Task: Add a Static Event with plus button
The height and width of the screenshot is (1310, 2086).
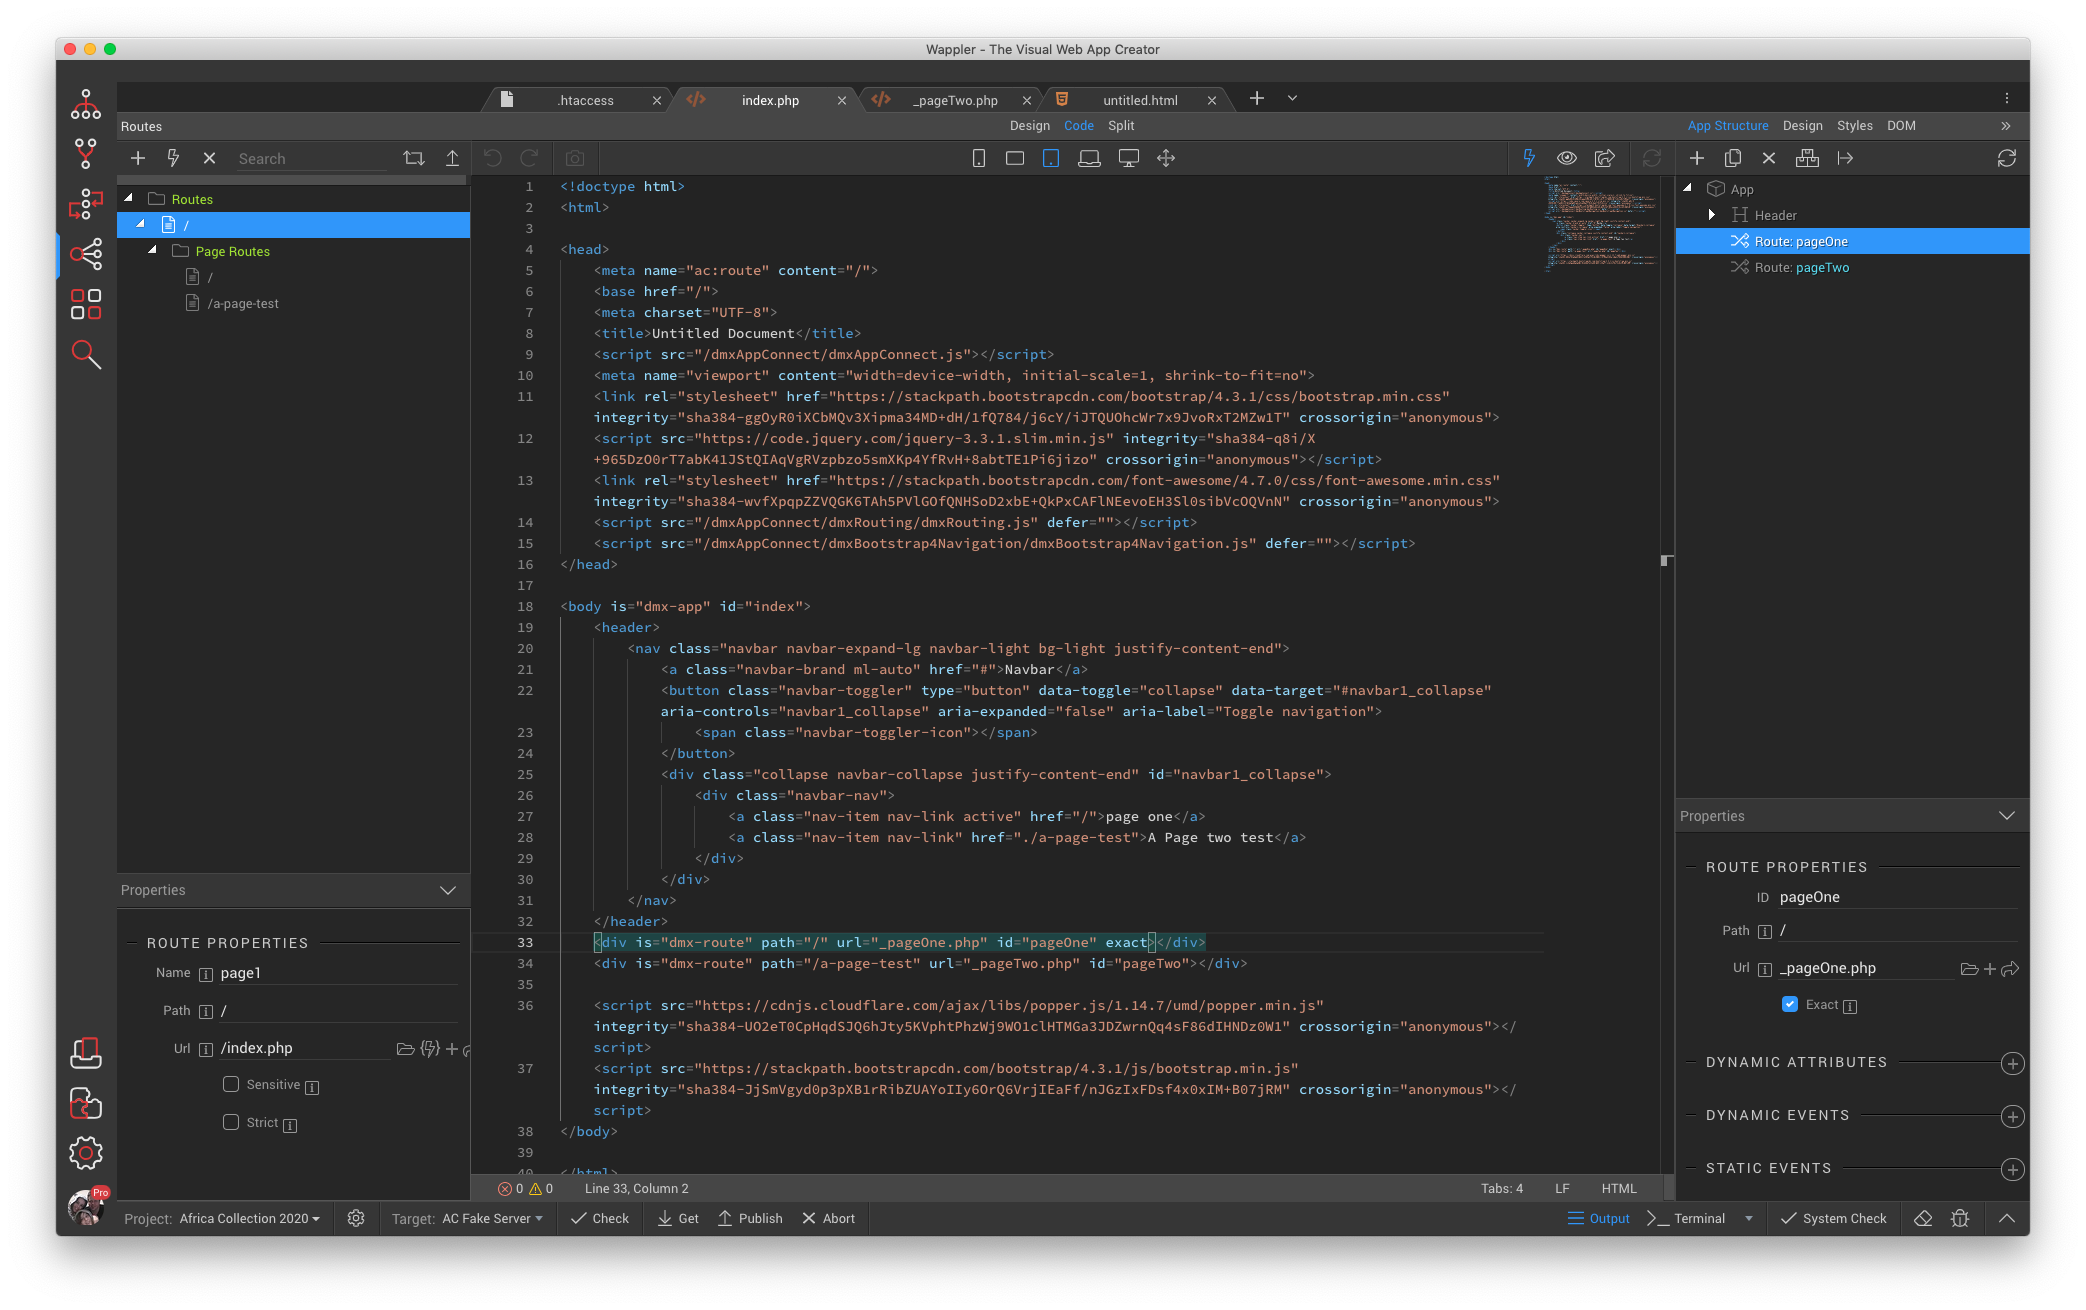Action: [x=2013, y=1169]
